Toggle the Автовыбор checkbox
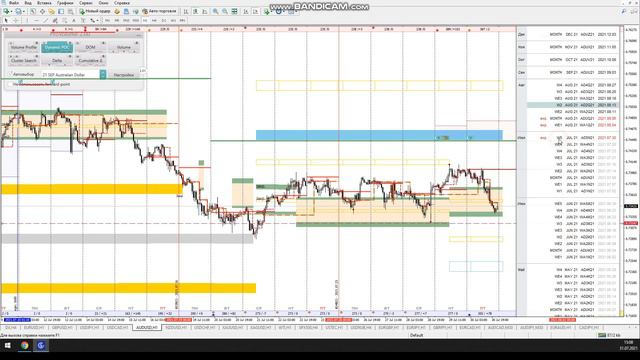640x360 pixels. (11, 74)
